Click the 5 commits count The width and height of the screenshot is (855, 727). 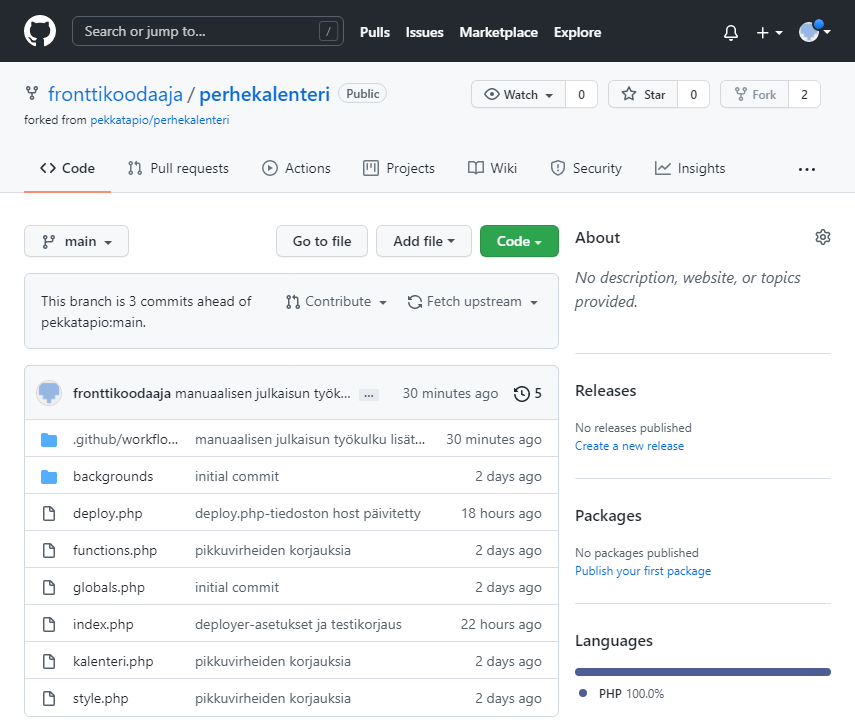(x=538, y=394)
